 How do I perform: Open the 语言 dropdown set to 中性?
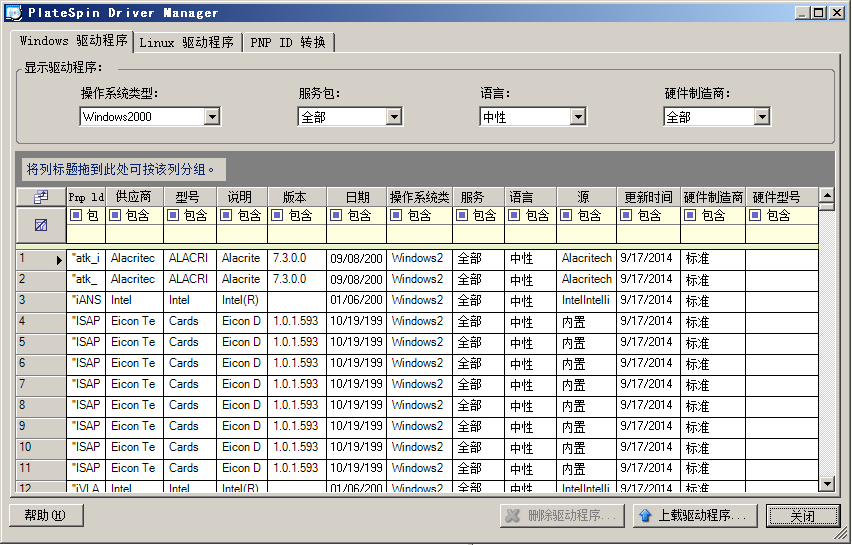577,117
